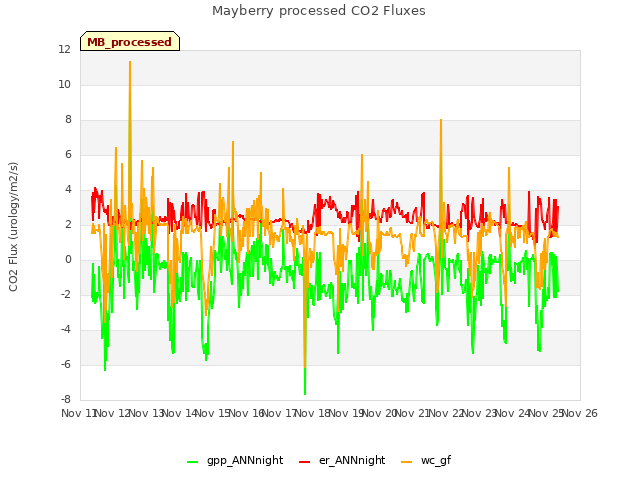Click the x-axis label Nov 11
The height and width of the screenshot is (480, 640).
pos(78,413)
